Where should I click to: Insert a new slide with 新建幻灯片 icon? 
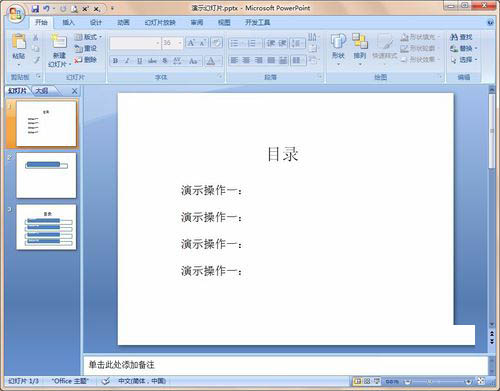click(x=59, y=42)
